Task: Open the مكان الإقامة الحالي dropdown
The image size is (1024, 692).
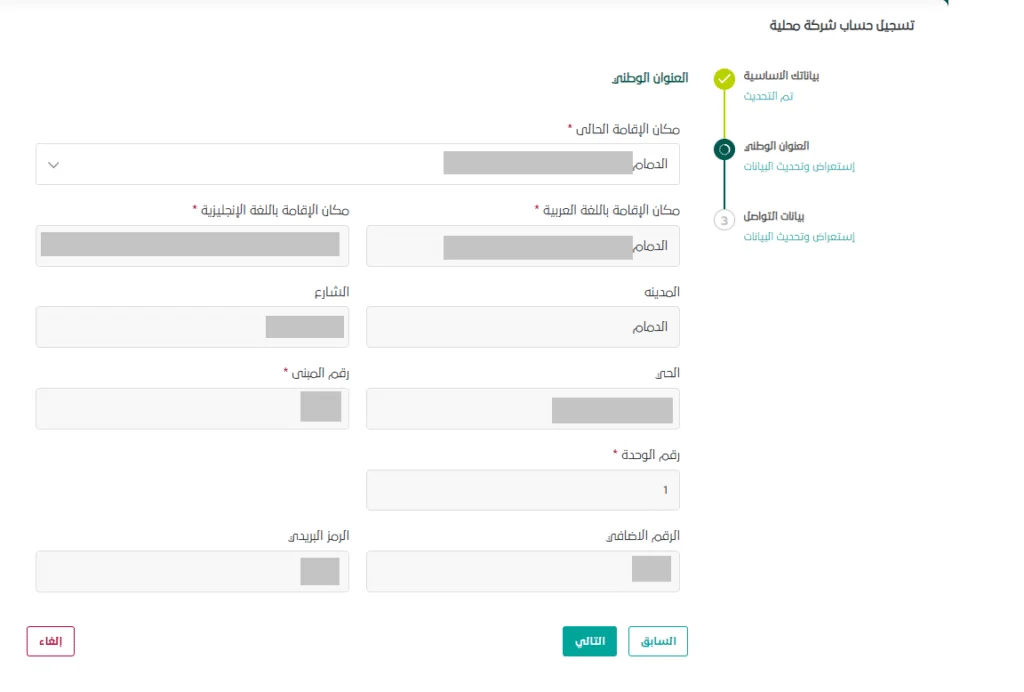Action: click(355, 163)
